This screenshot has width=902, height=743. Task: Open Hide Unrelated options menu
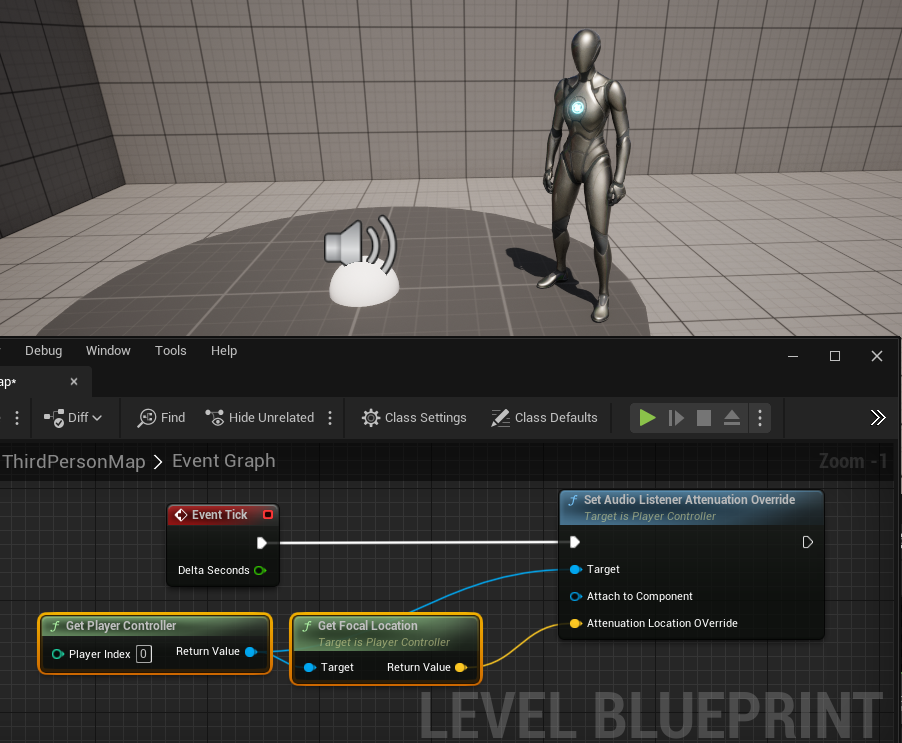pos(331,418)
